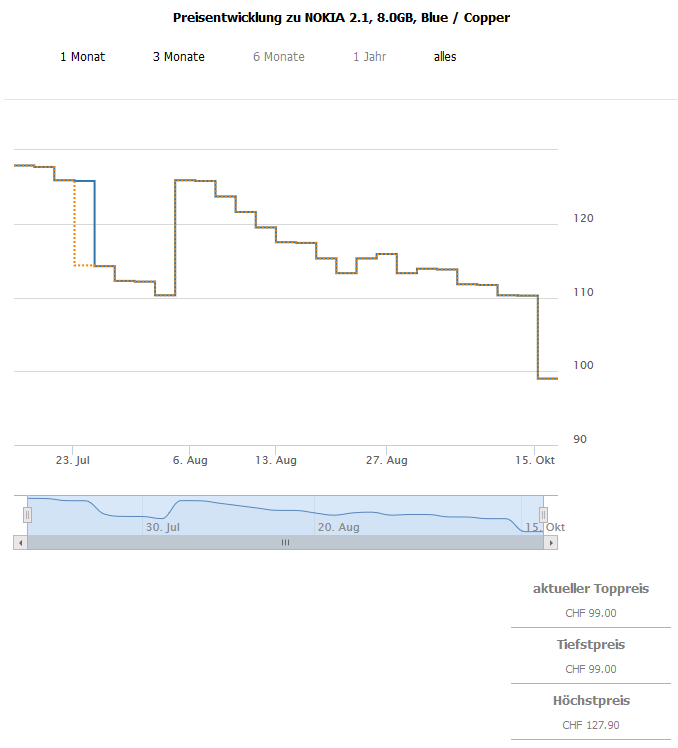678x748 pixels.
Task: Click the 23. Jul axis label
Action: 73,460
